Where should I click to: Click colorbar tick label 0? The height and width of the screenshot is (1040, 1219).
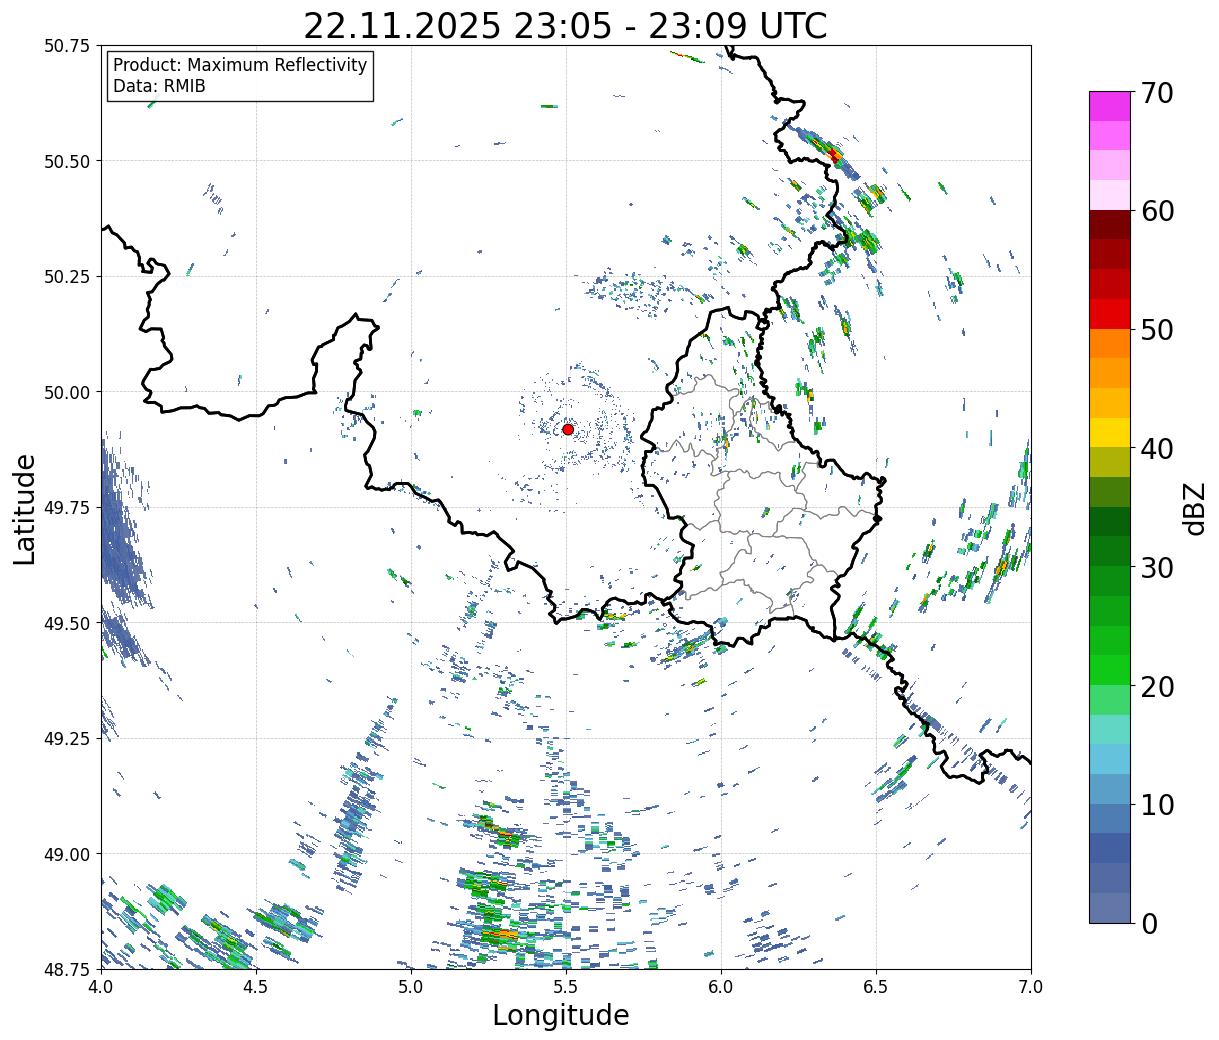pos(1149,923)
